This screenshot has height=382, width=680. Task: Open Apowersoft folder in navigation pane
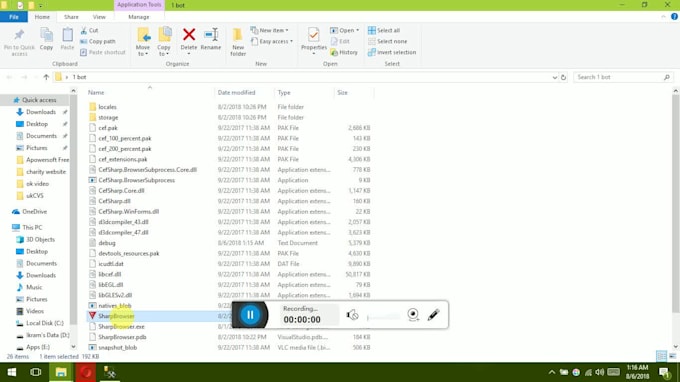point(42,160)
